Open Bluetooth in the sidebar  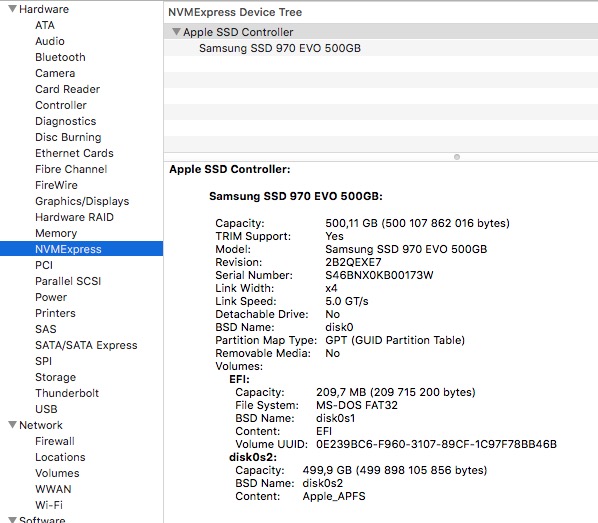coord(60,57)
